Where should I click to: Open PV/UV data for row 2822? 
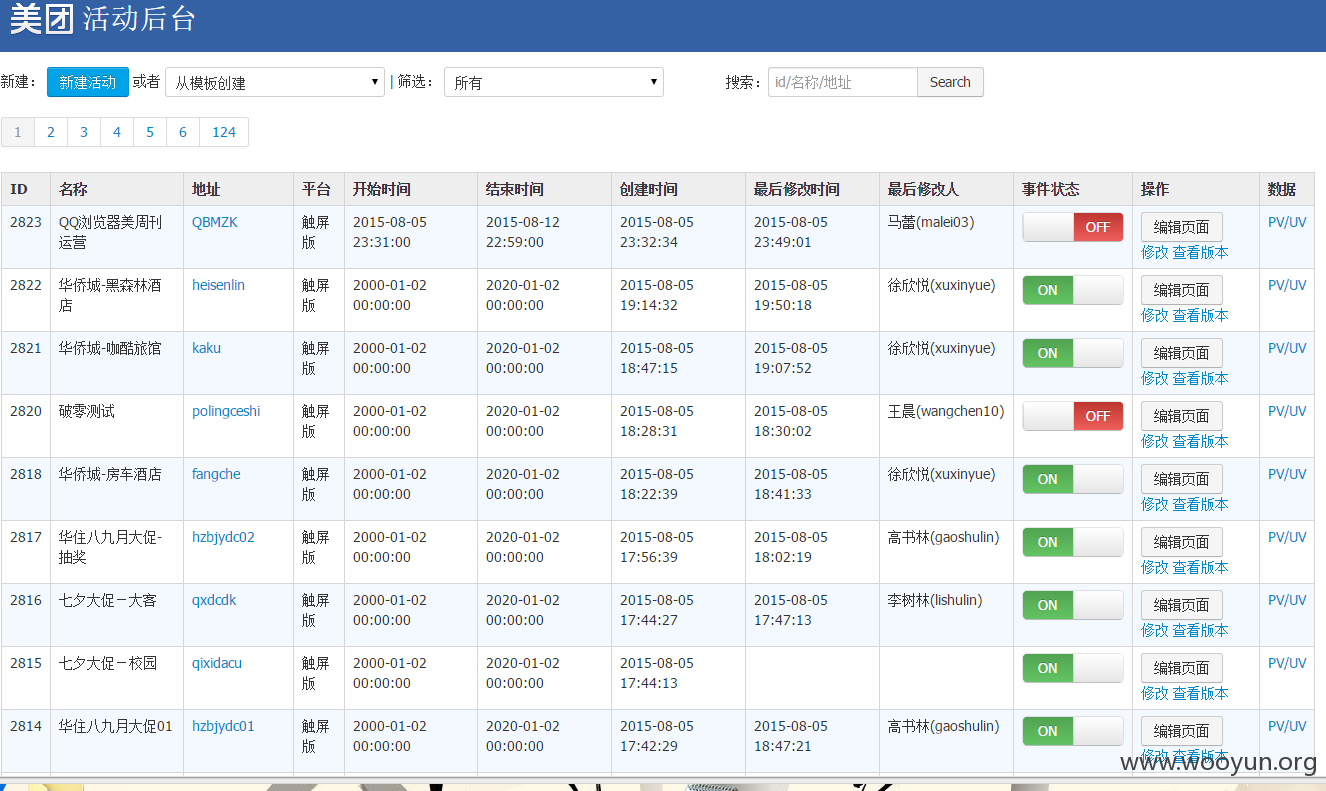point(1287,285)
